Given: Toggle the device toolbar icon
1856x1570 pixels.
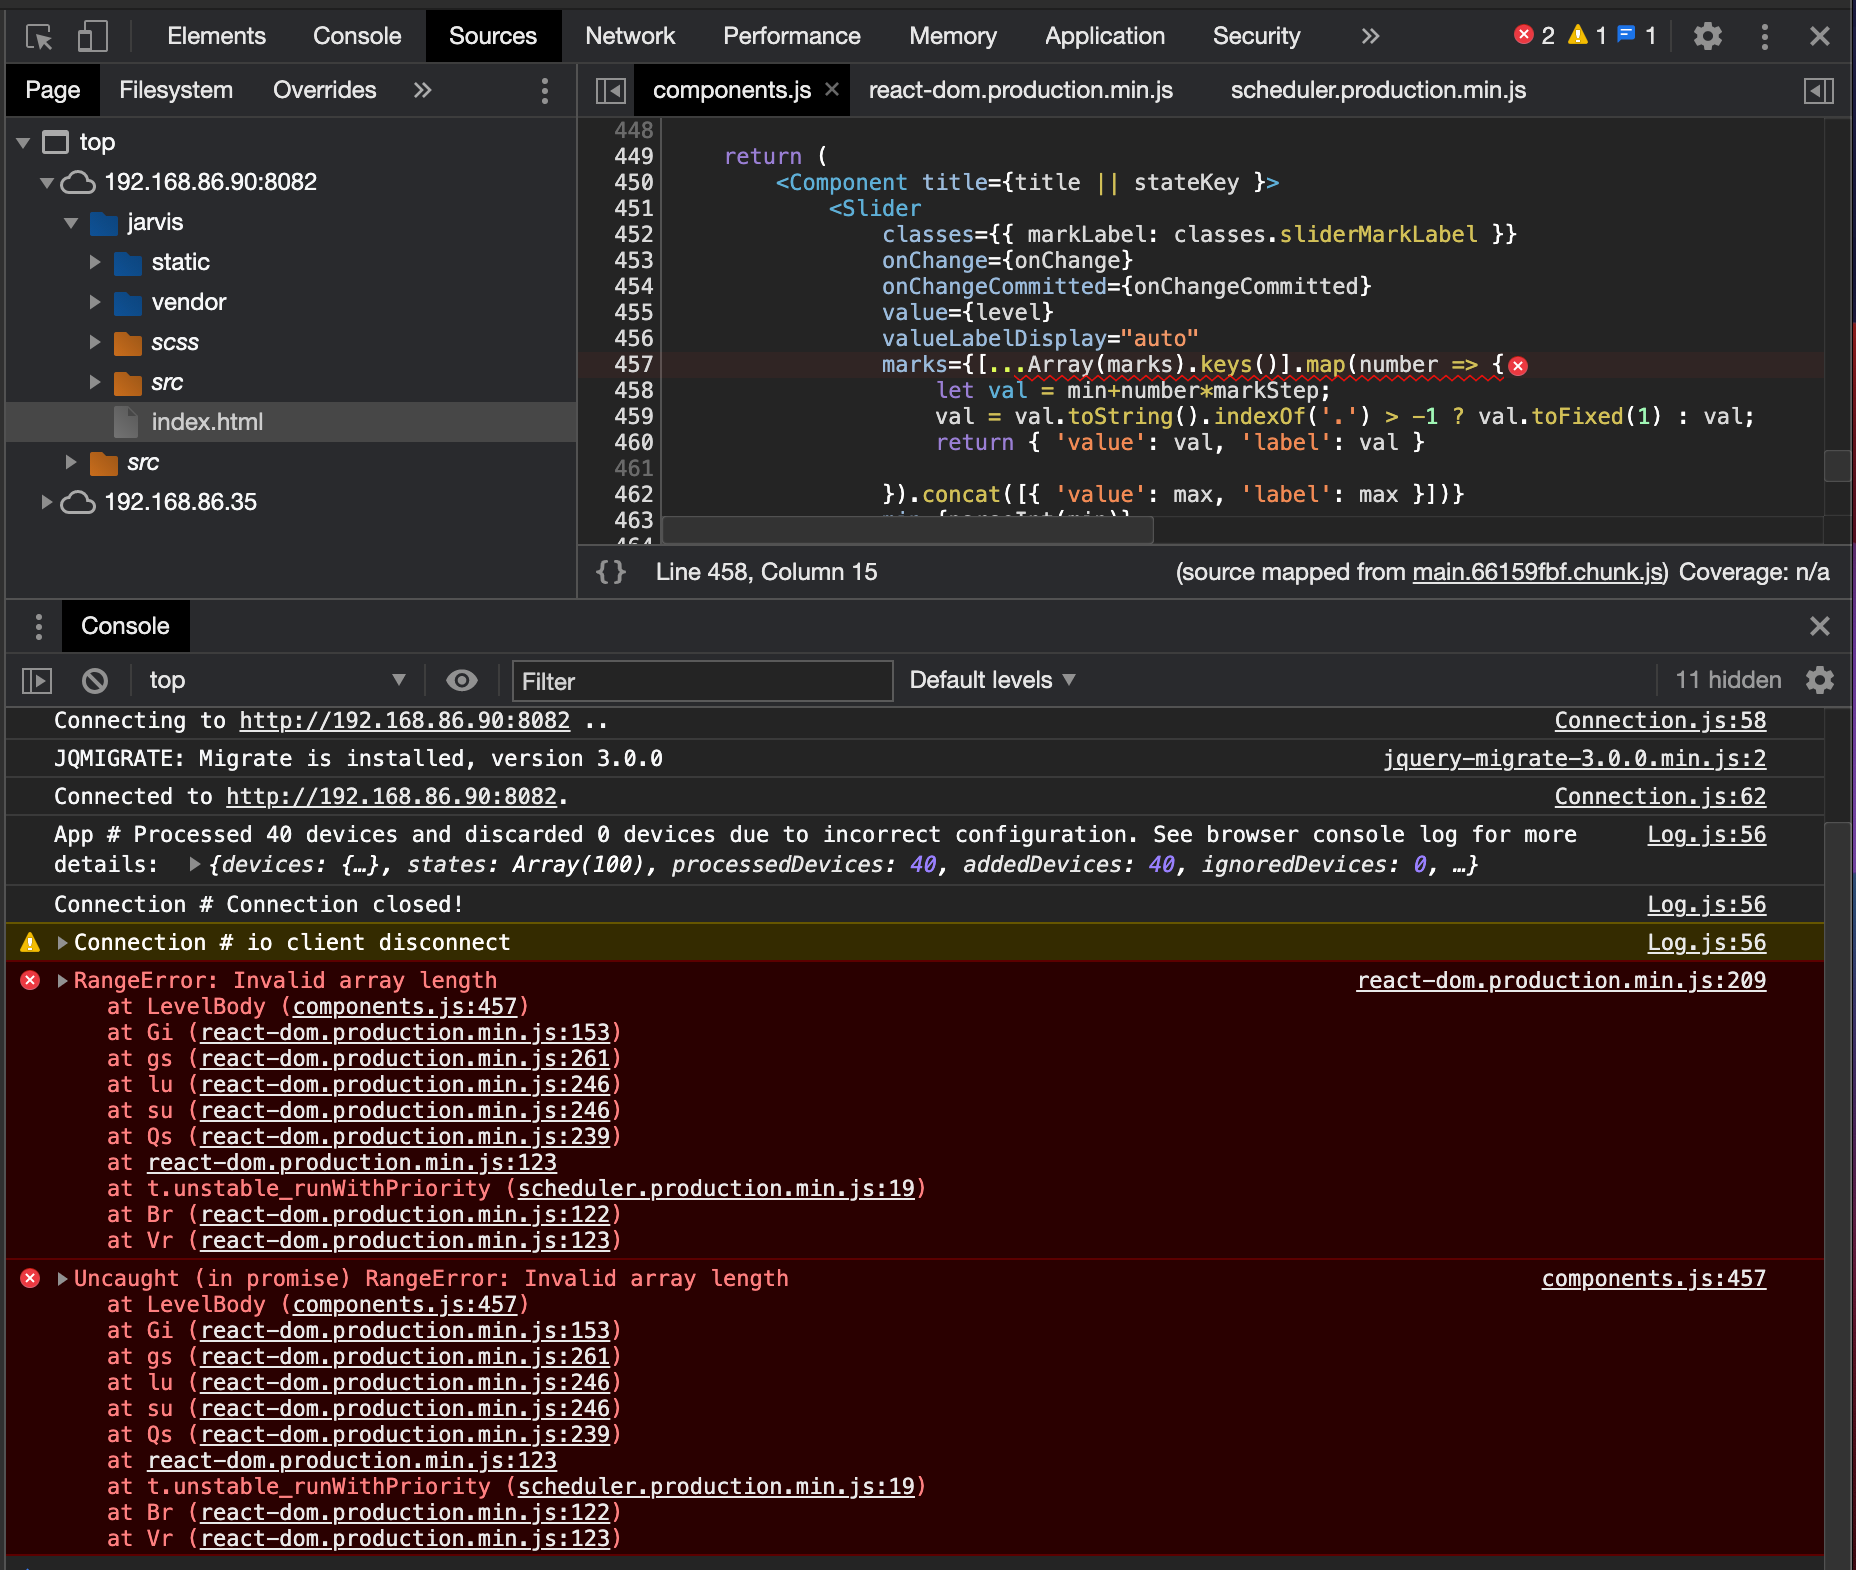Looking at the screenshot, I should (x=92, y=37).
